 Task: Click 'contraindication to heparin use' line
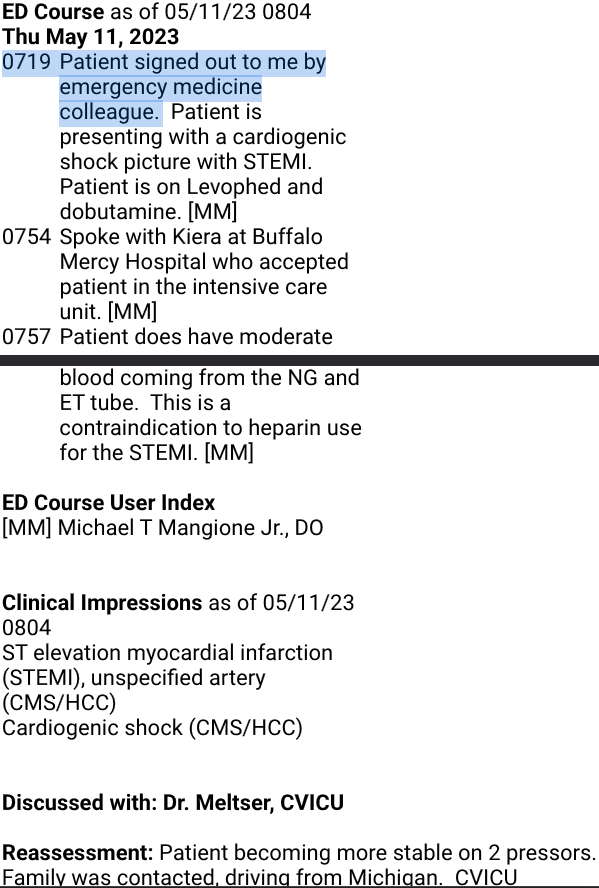click(x=211, y=428)
